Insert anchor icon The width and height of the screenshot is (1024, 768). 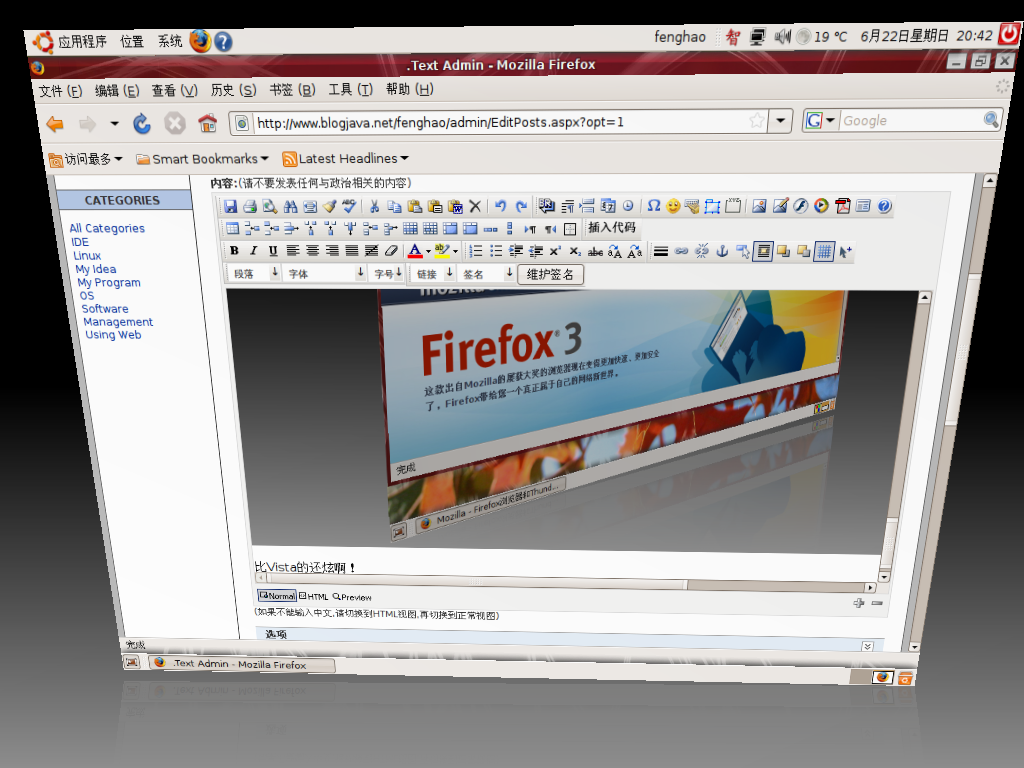(x=722, y=251)
